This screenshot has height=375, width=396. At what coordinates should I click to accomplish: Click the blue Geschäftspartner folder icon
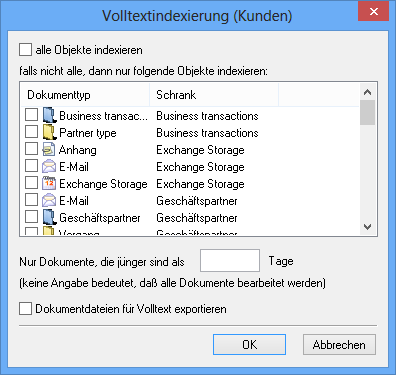point(49,217)
